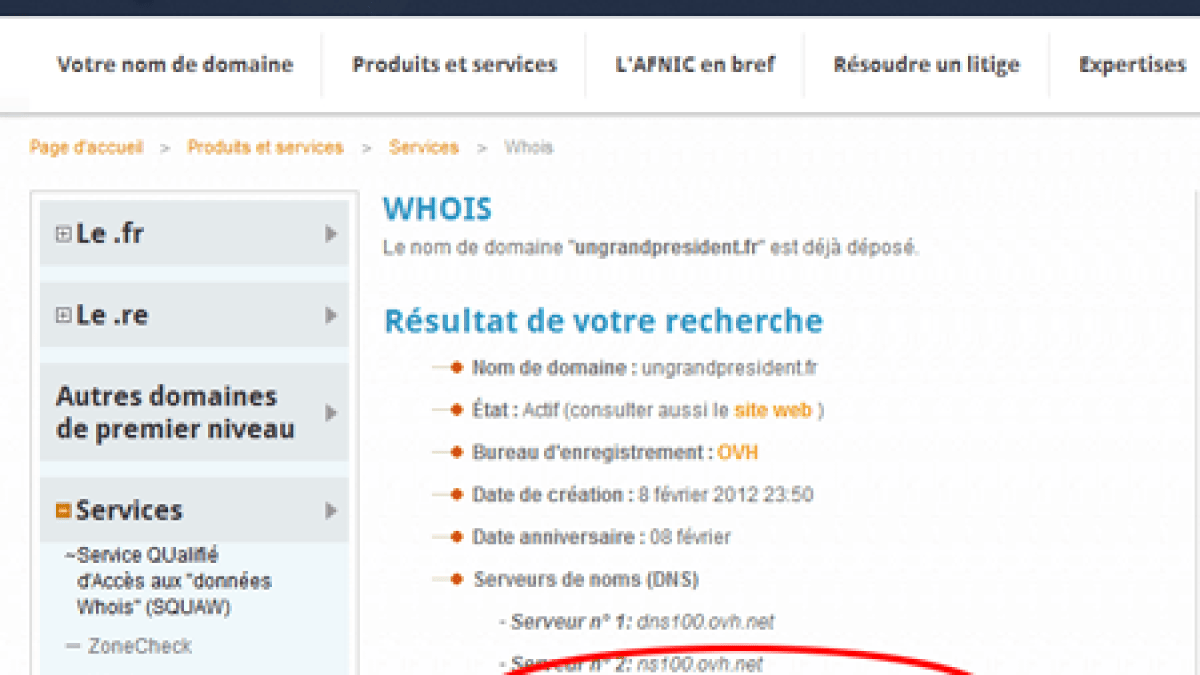The width and height of the screenshot is (1200, 675).
Task: Open the 'L'AFNIC en bref' menu
Action: pyautogui.click(x=695, y=65)
